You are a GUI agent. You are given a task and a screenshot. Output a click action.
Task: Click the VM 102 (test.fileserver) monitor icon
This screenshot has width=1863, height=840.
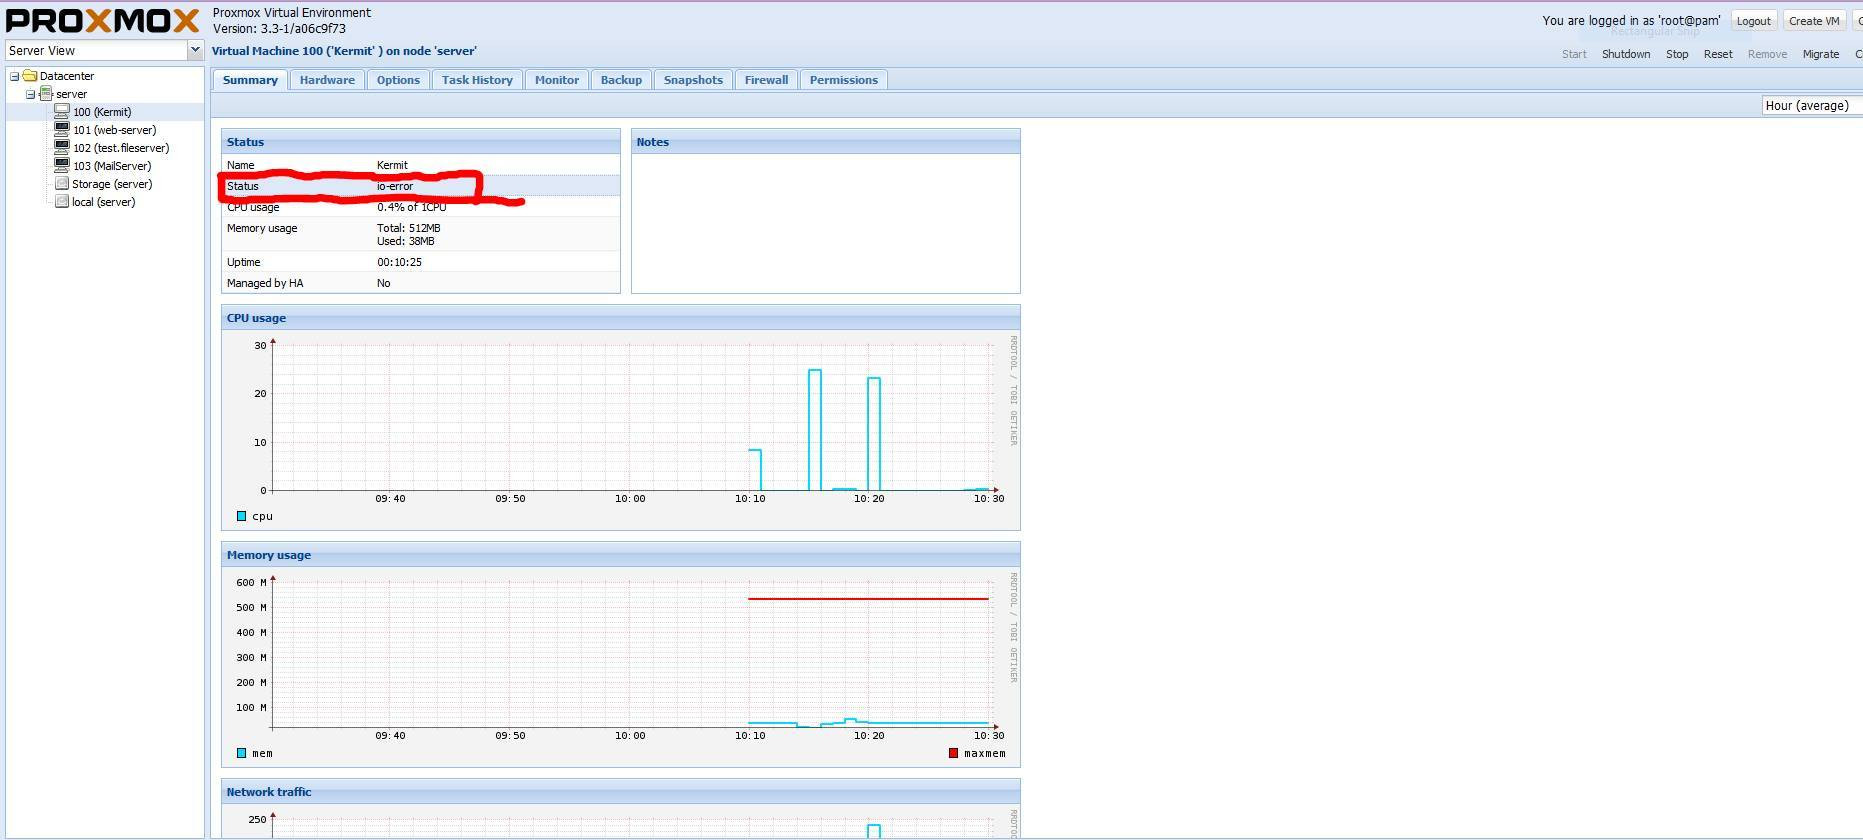coord(62,148)
